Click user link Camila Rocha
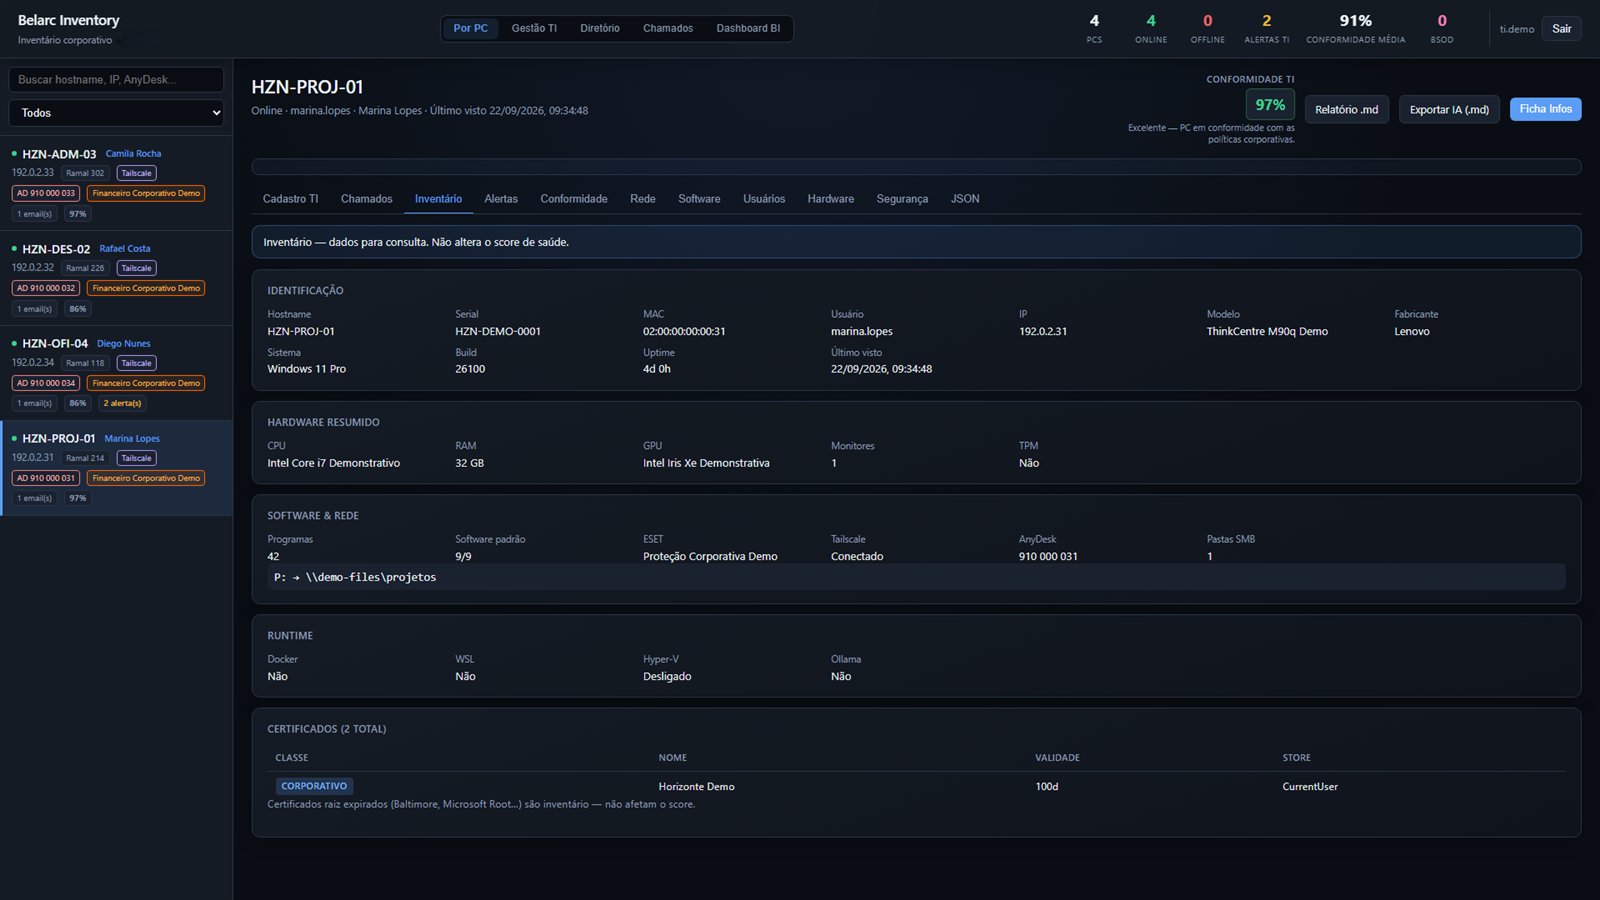Image resolution: width=1600 pixels, height=900 pixels. [x=133, y=154]
